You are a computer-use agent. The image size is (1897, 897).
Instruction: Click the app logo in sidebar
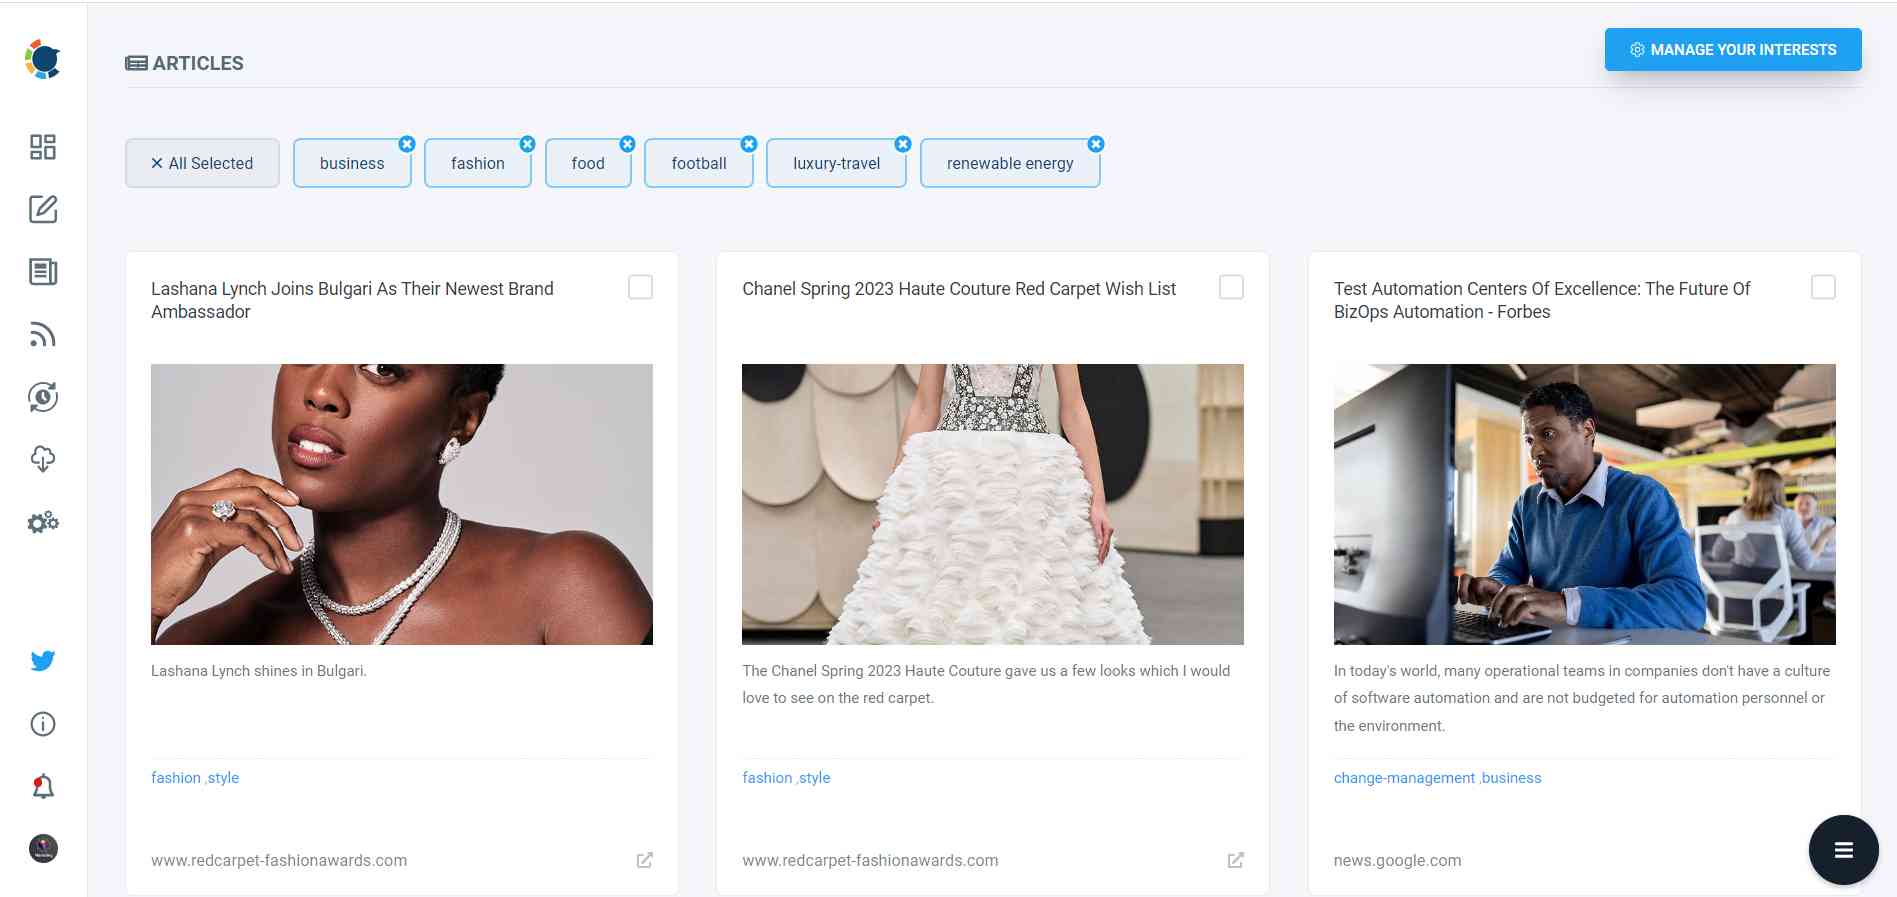tap(43, 60)
